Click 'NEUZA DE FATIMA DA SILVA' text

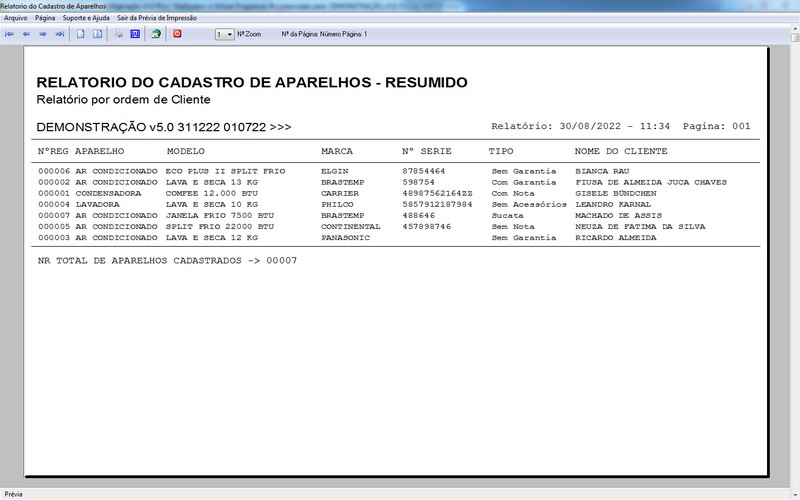point(640,227)
